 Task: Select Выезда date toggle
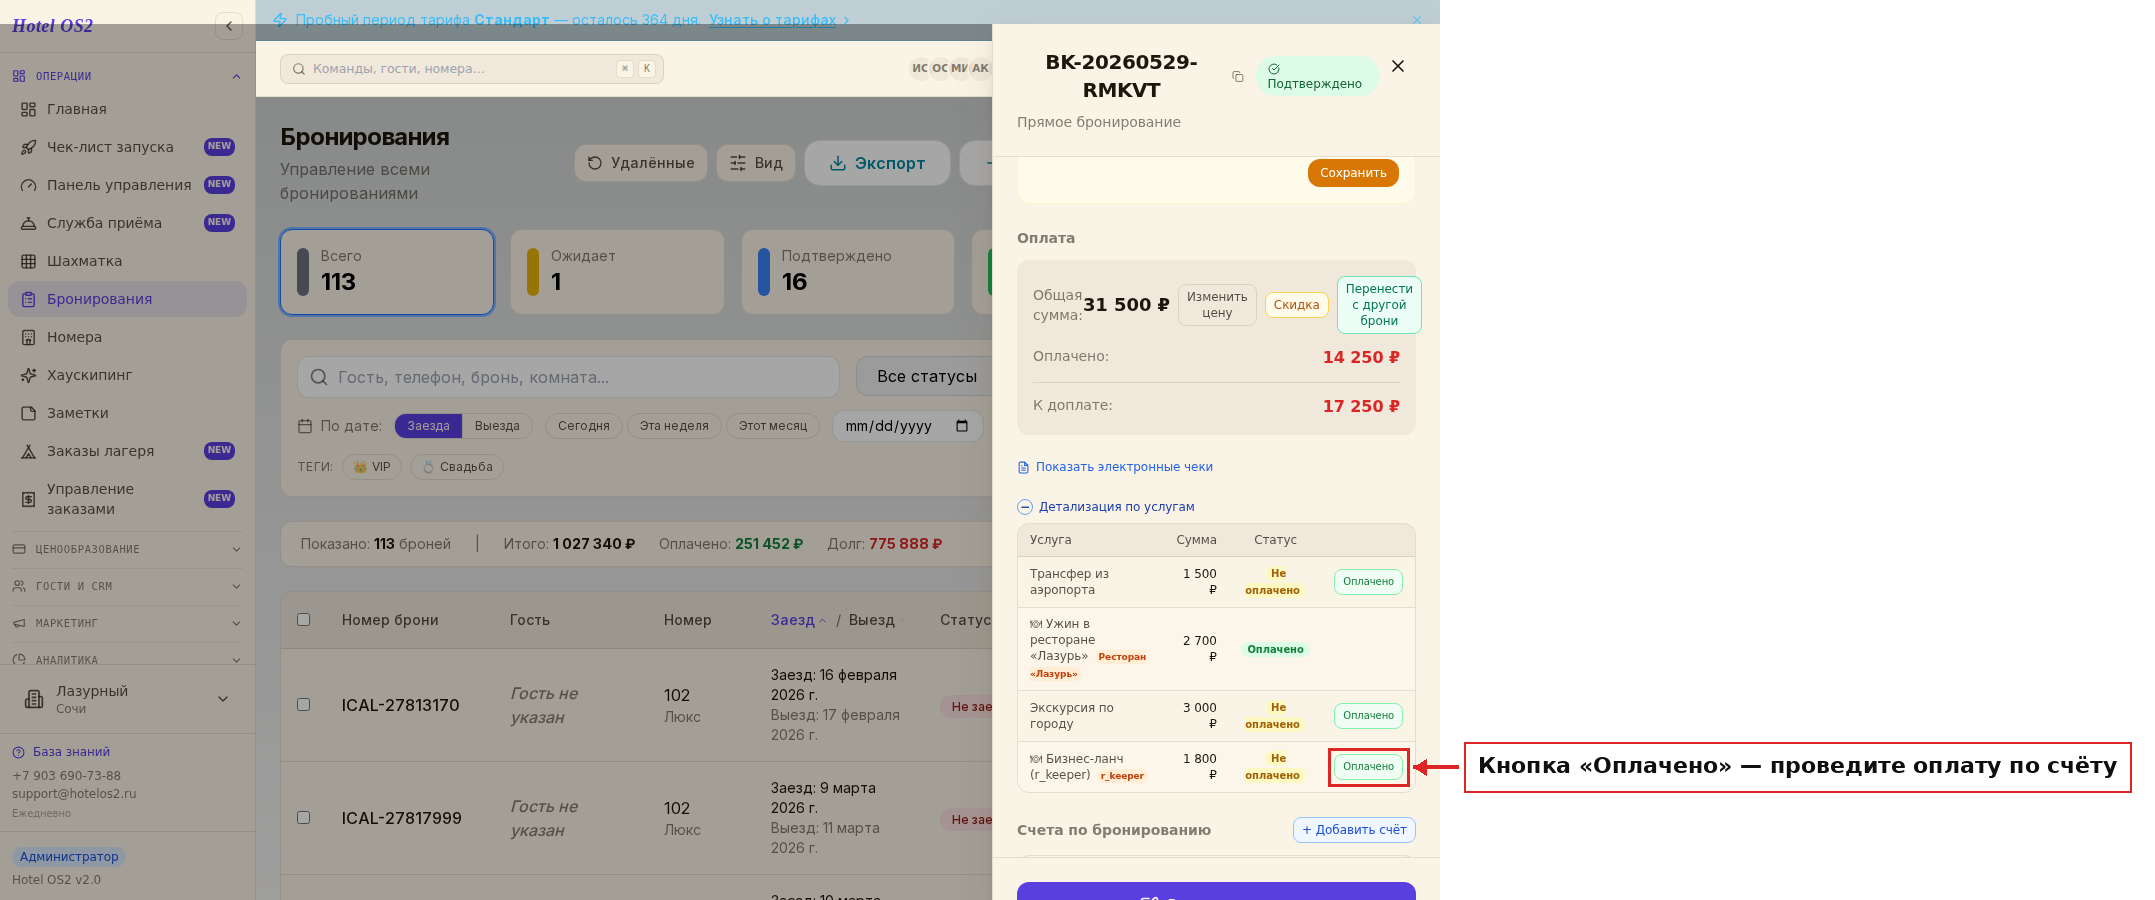(497, 426)
